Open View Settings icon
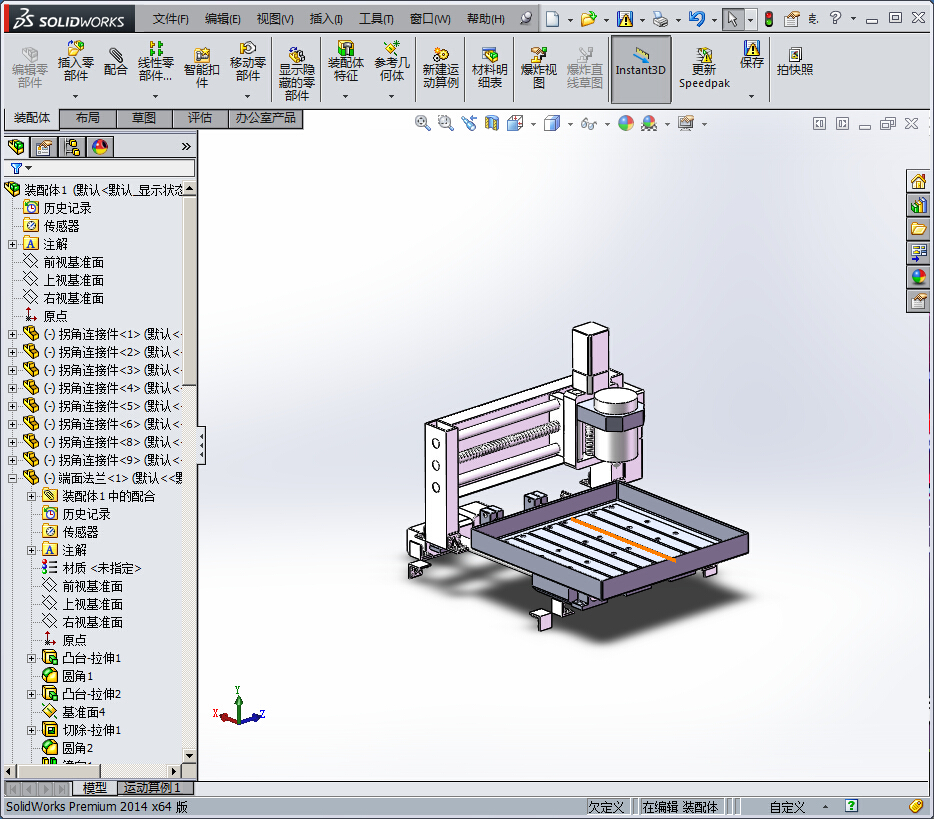The width and height of the screenshot is (934, 819). (686, 123)
